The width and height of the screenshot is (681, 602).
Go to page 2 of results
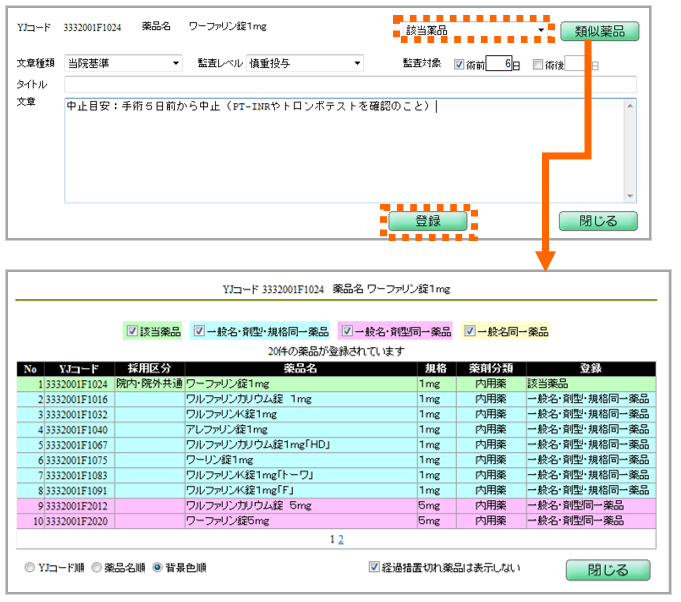(x=340, y=539)
